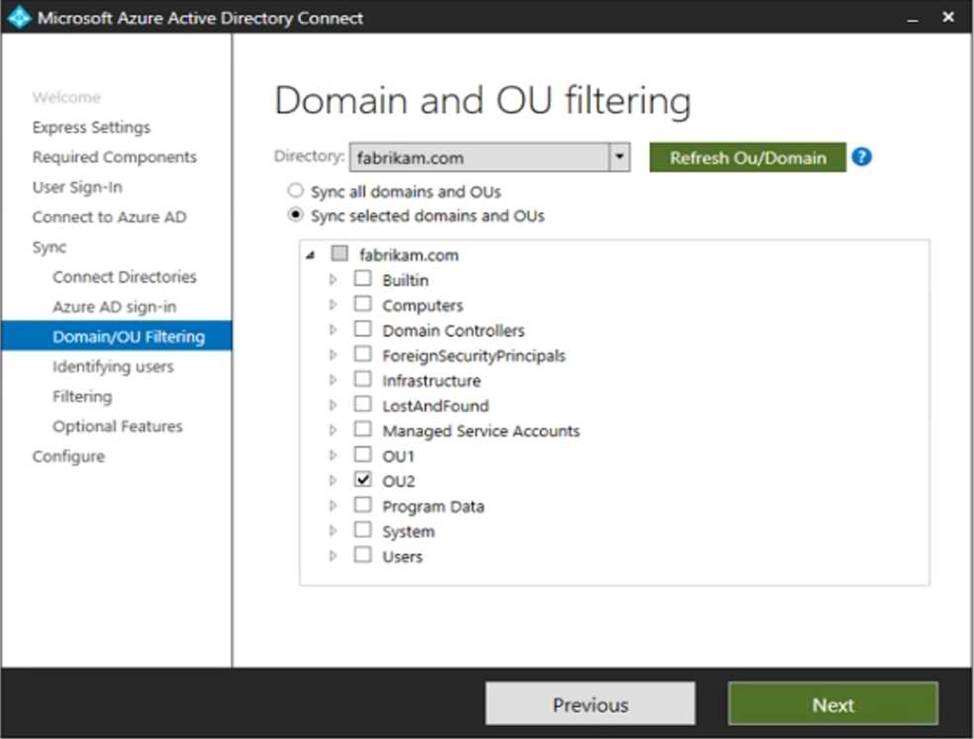The image size is (974, 739).
Task: Check the LostAndFound checkbox
Action: click(363, 404)
